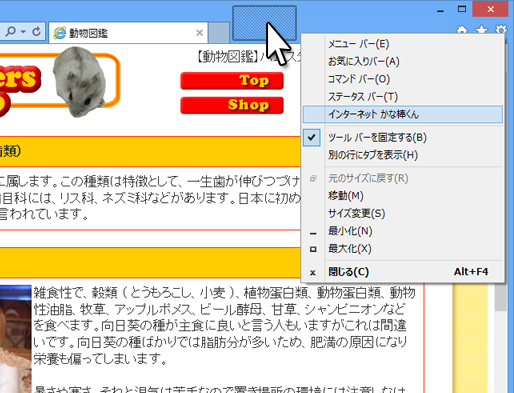This screenshot has height=393, width=514.
Task: Open the Home icon in toolbar
Action: pos(462,30)
